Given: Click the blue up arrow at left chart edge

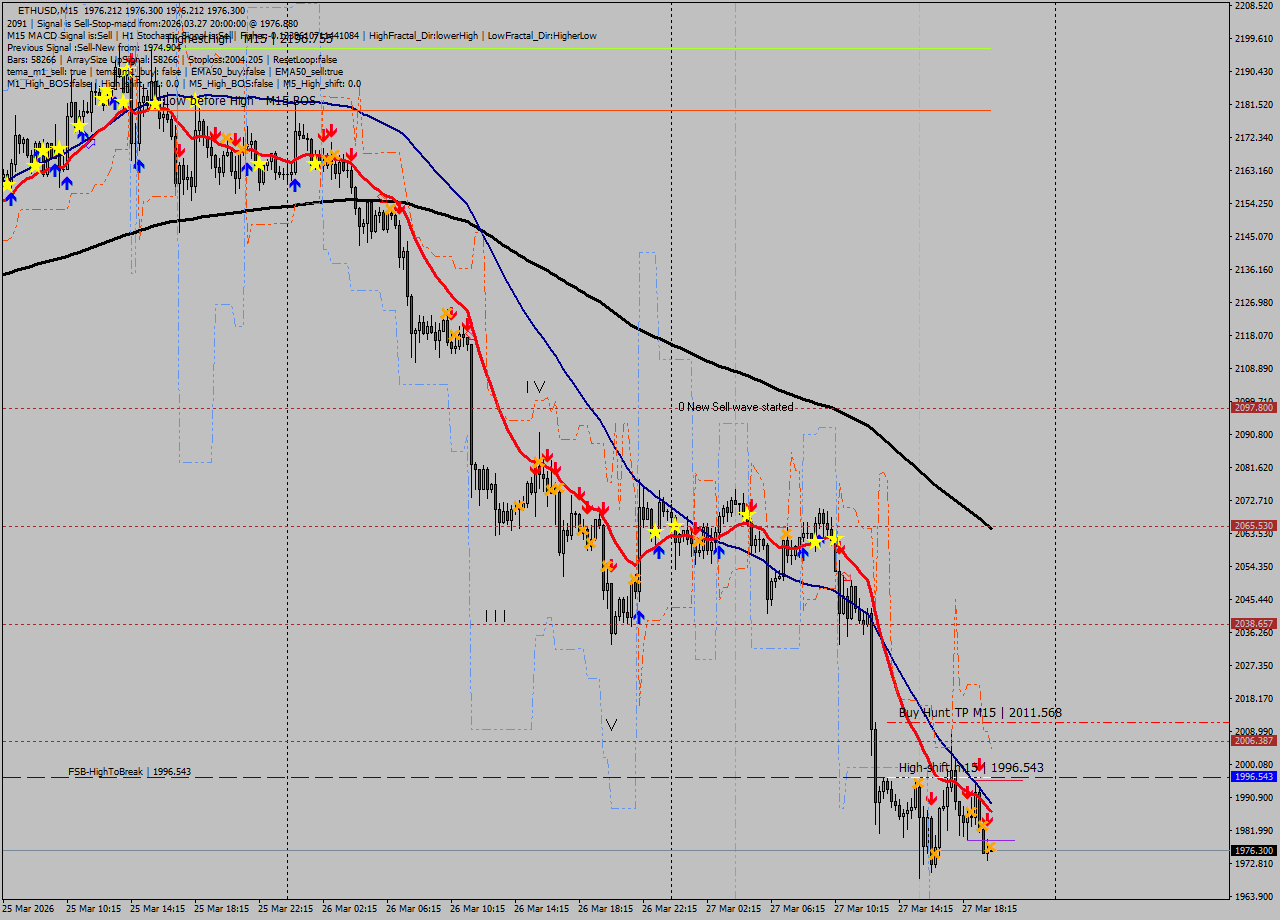Looking at the screenshot, I should click(11, 198).
